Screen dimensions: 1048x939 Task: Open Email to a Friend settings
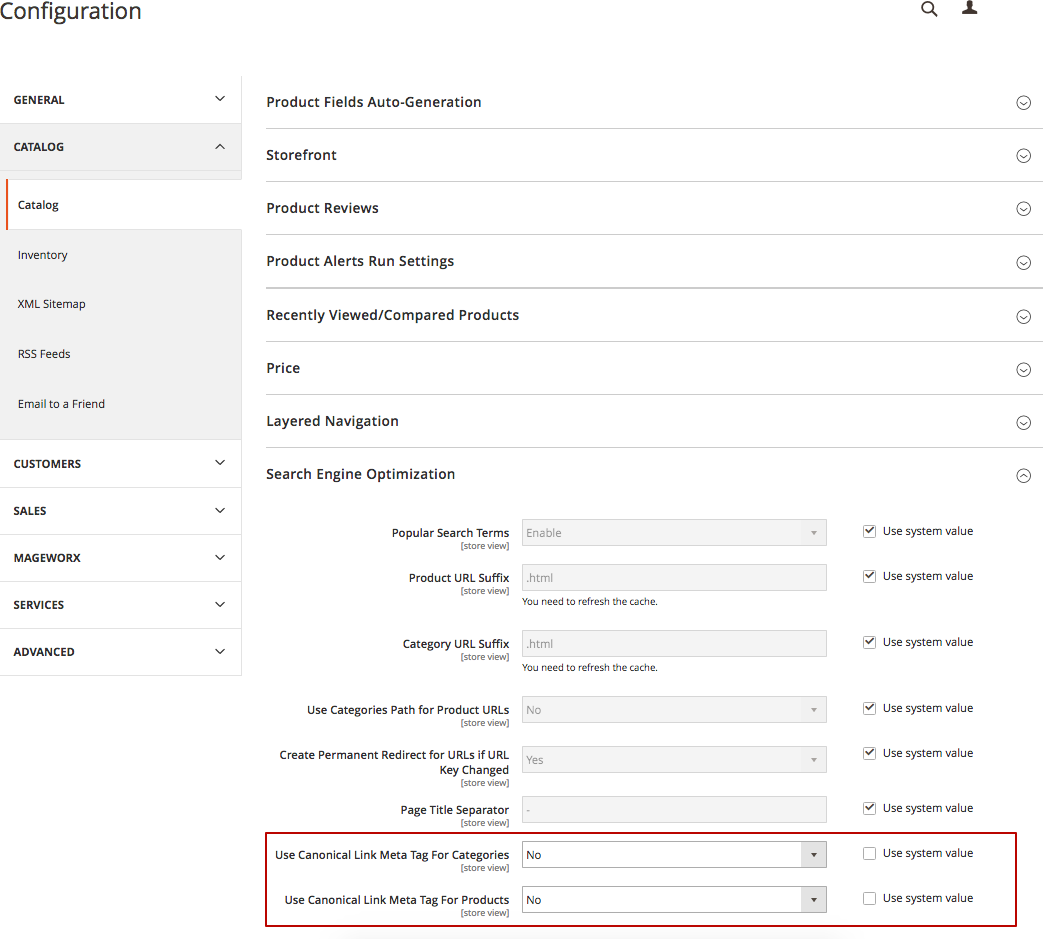61,404
